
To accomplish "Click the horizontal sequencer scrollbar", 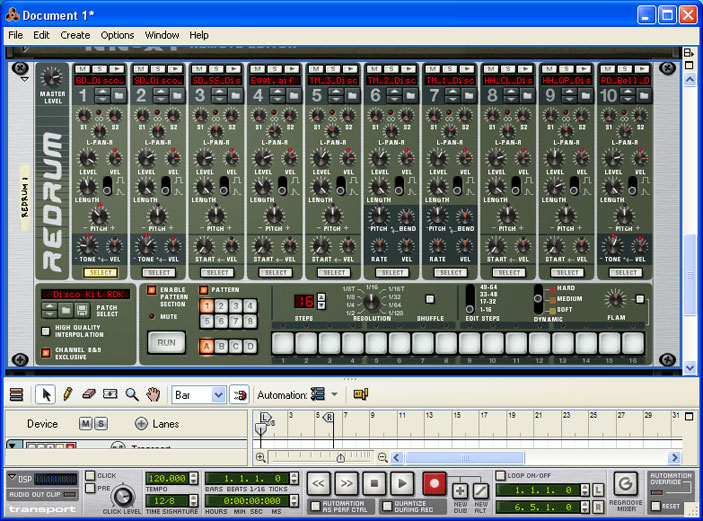I will (x=464, y=457).
